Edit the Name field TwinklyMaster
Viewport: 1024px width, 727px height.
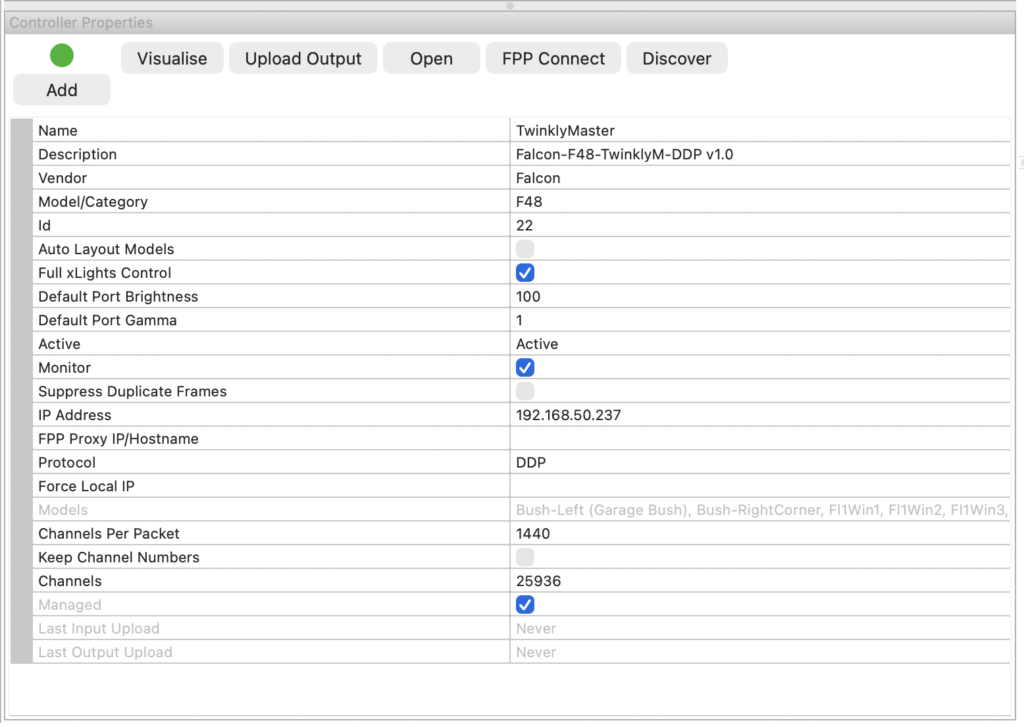click(x=760, y=131)
